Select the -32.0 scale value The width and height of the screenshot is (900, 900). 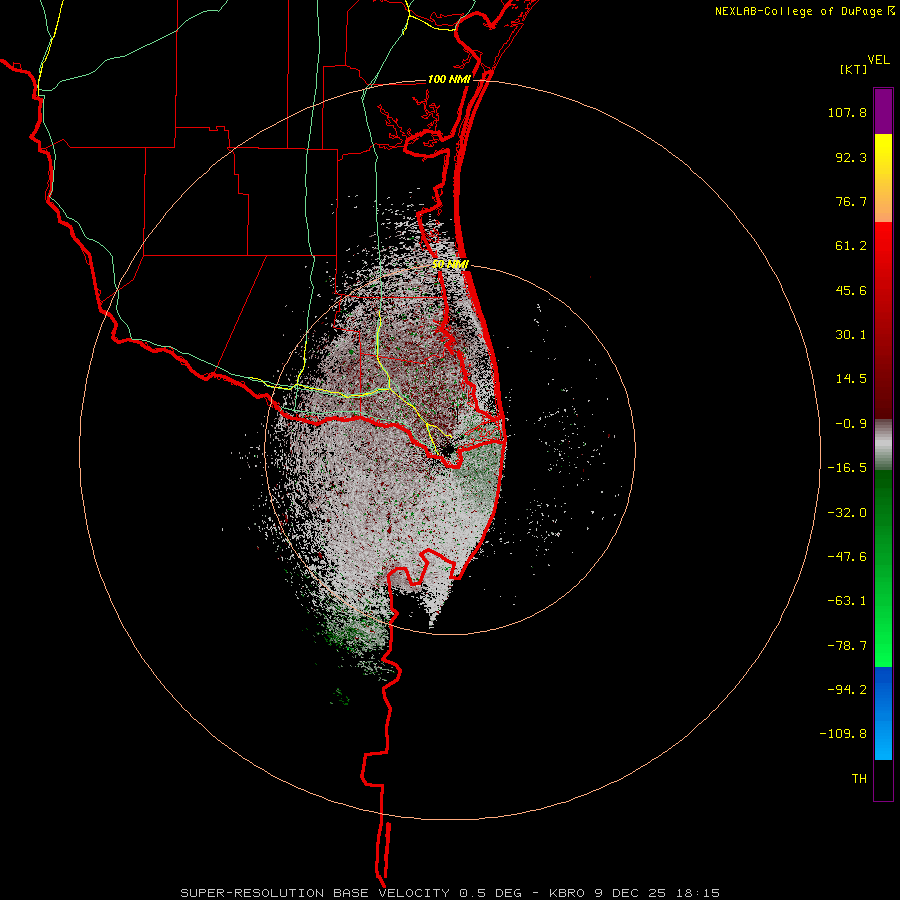click(847, 513)
